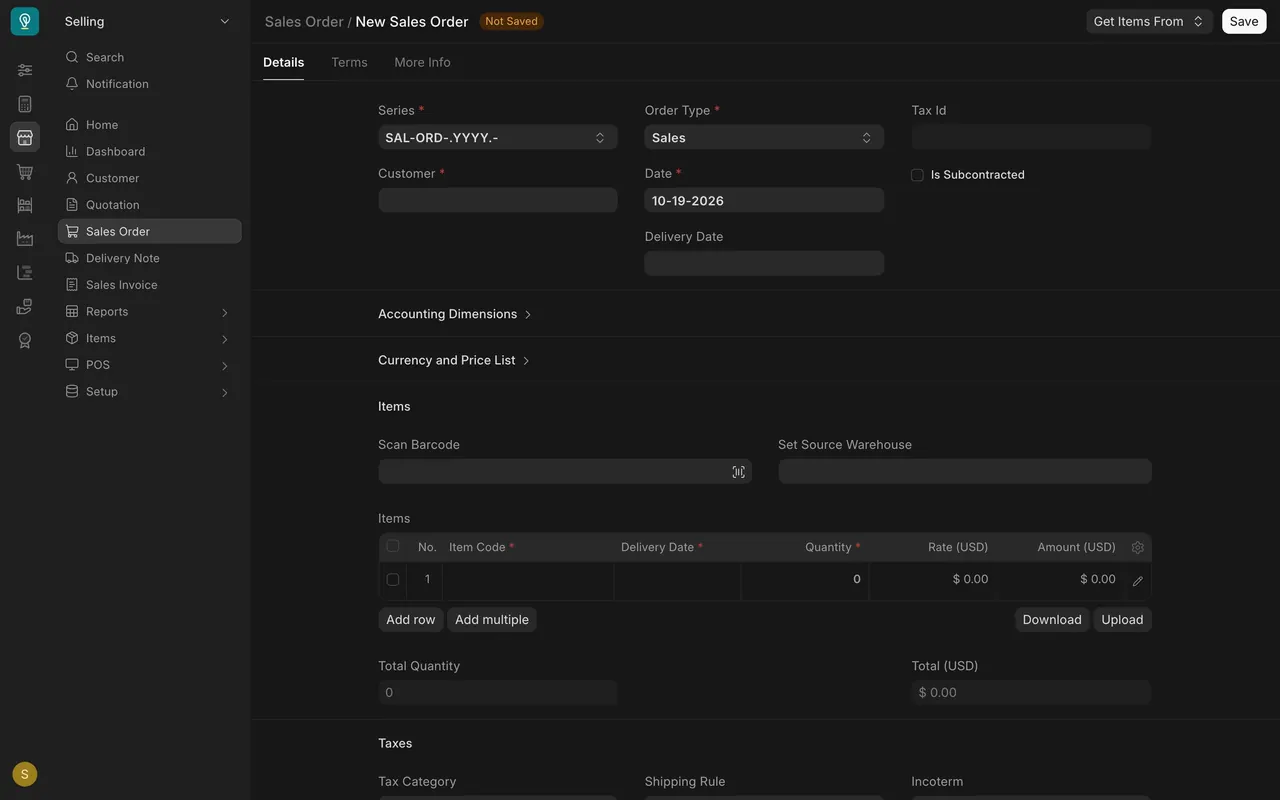Click the Download button
1280x800 pixels.
pyautogui.click(x=1052, y=620)
